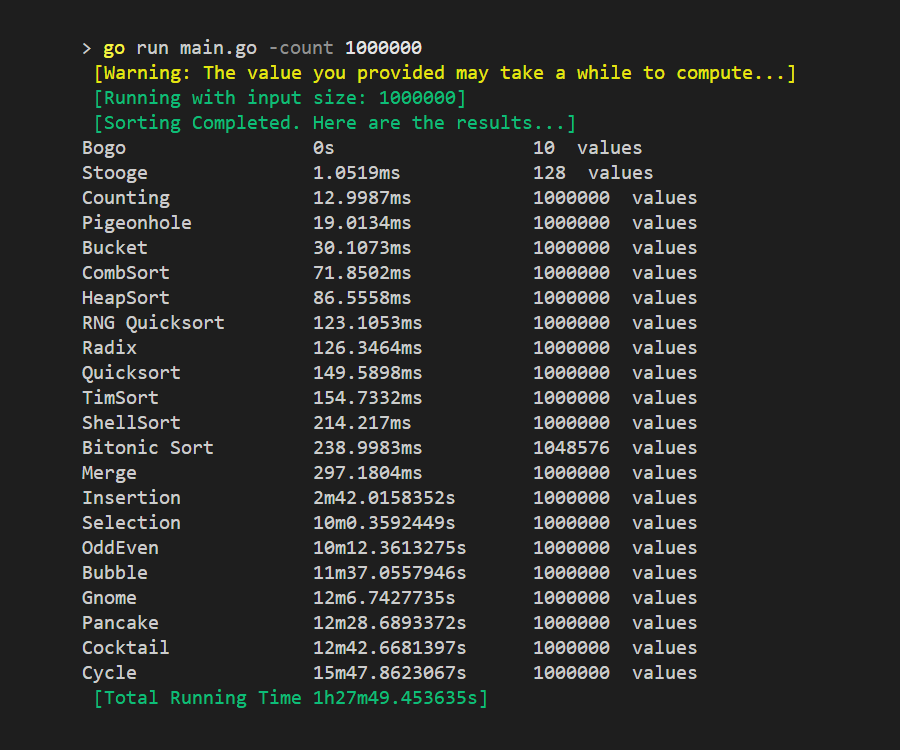
Task: Click the 'Bucket' algorithm name
Action: click(x=115, y=248)
